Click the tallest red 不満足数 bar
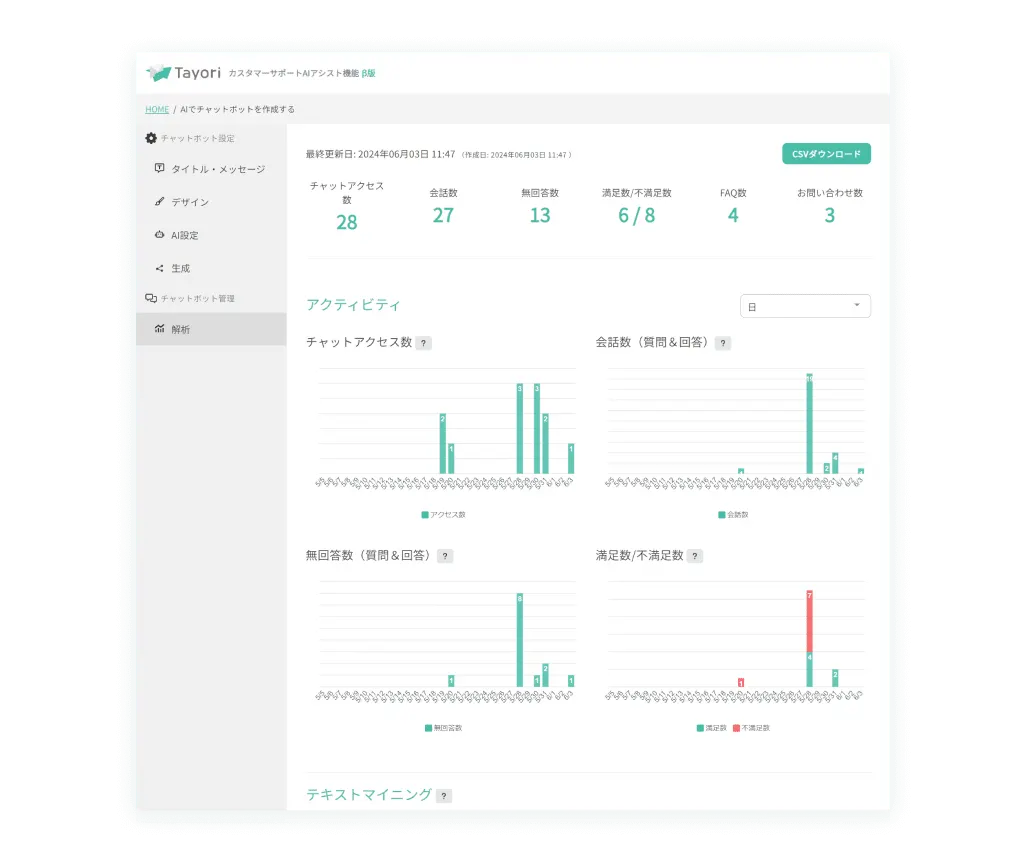The width and height of the screenshot is (1026, 863). (x=809, y=620)
